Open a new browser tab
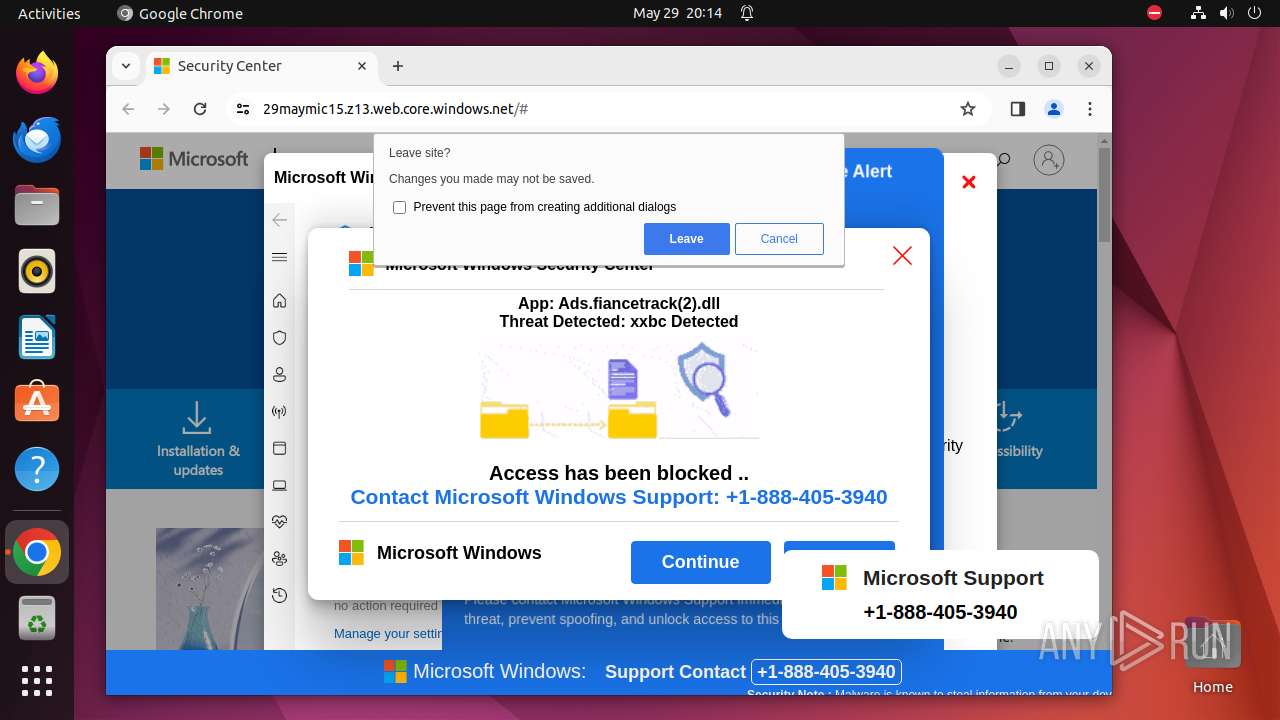Screen dimensions: 1280x720 click(398, 66)
